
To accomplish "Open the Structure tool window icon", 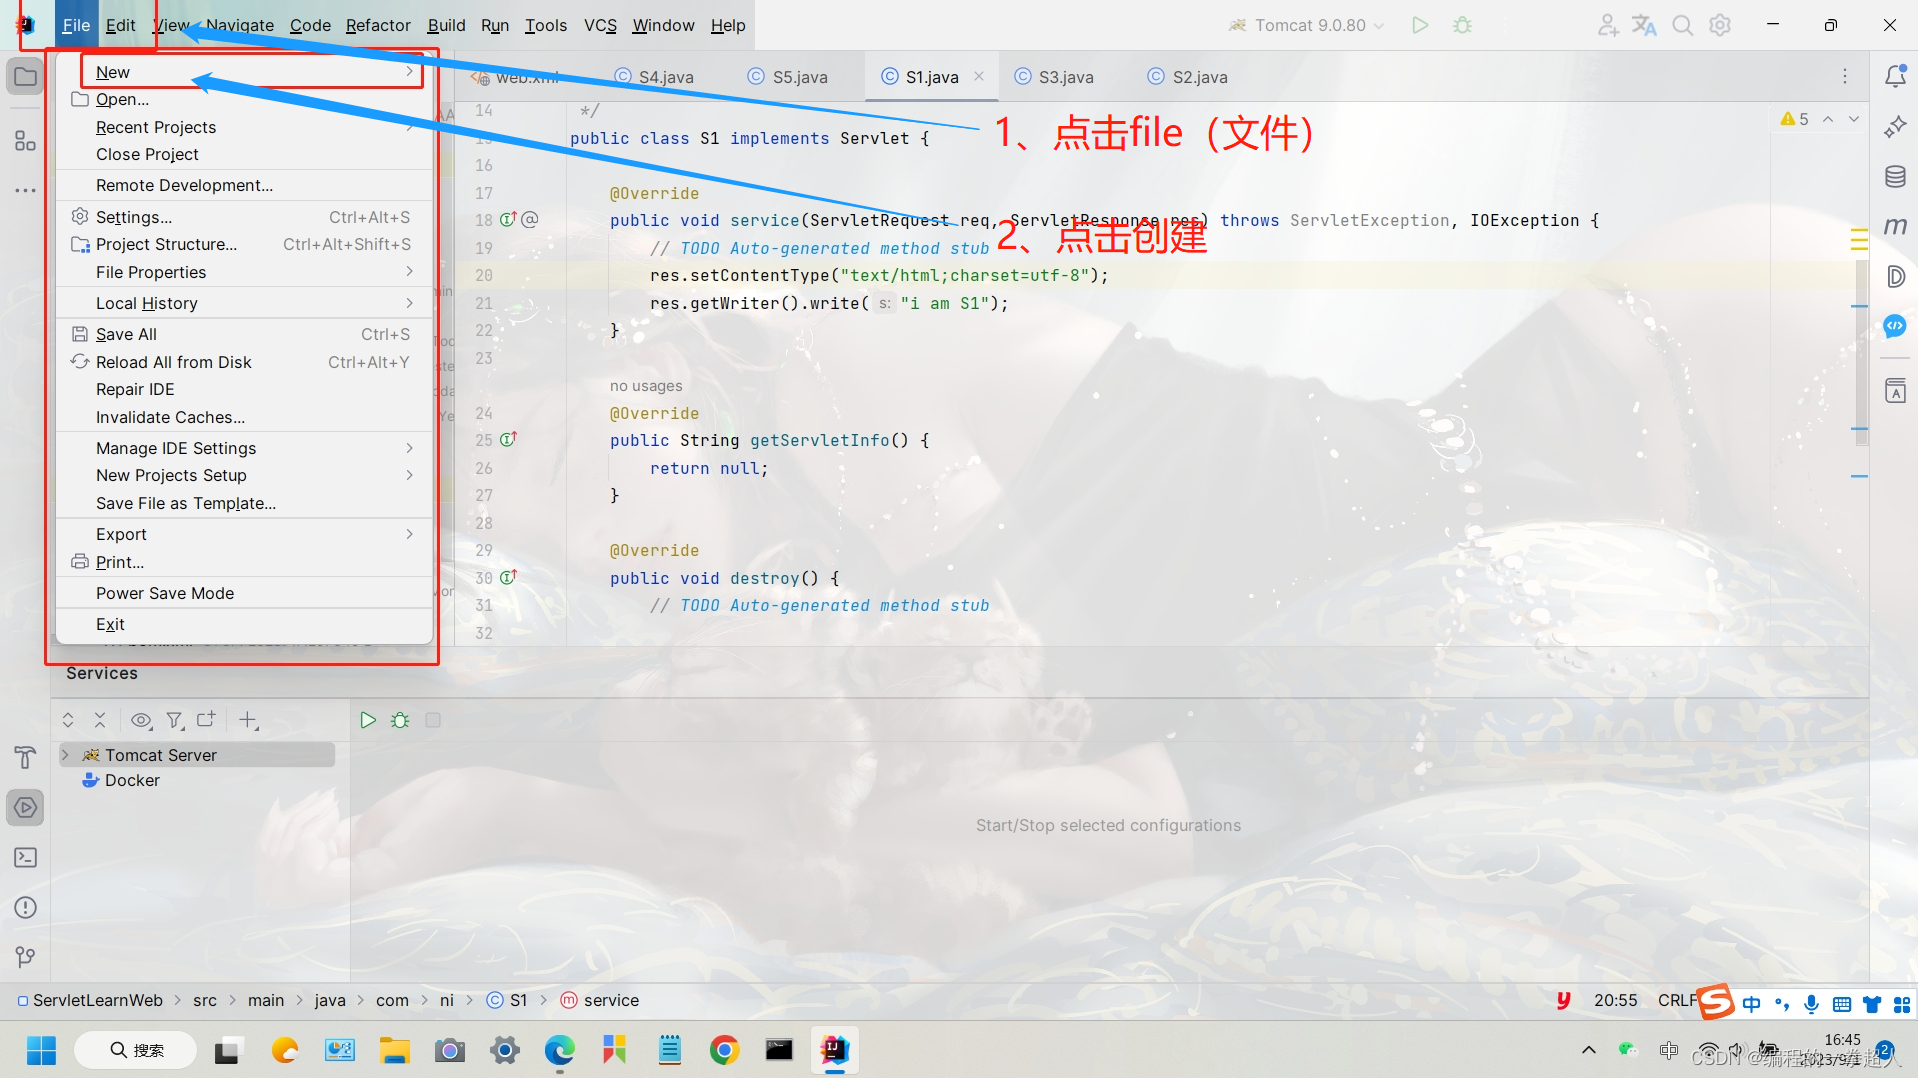I will (x=25, y=141).
